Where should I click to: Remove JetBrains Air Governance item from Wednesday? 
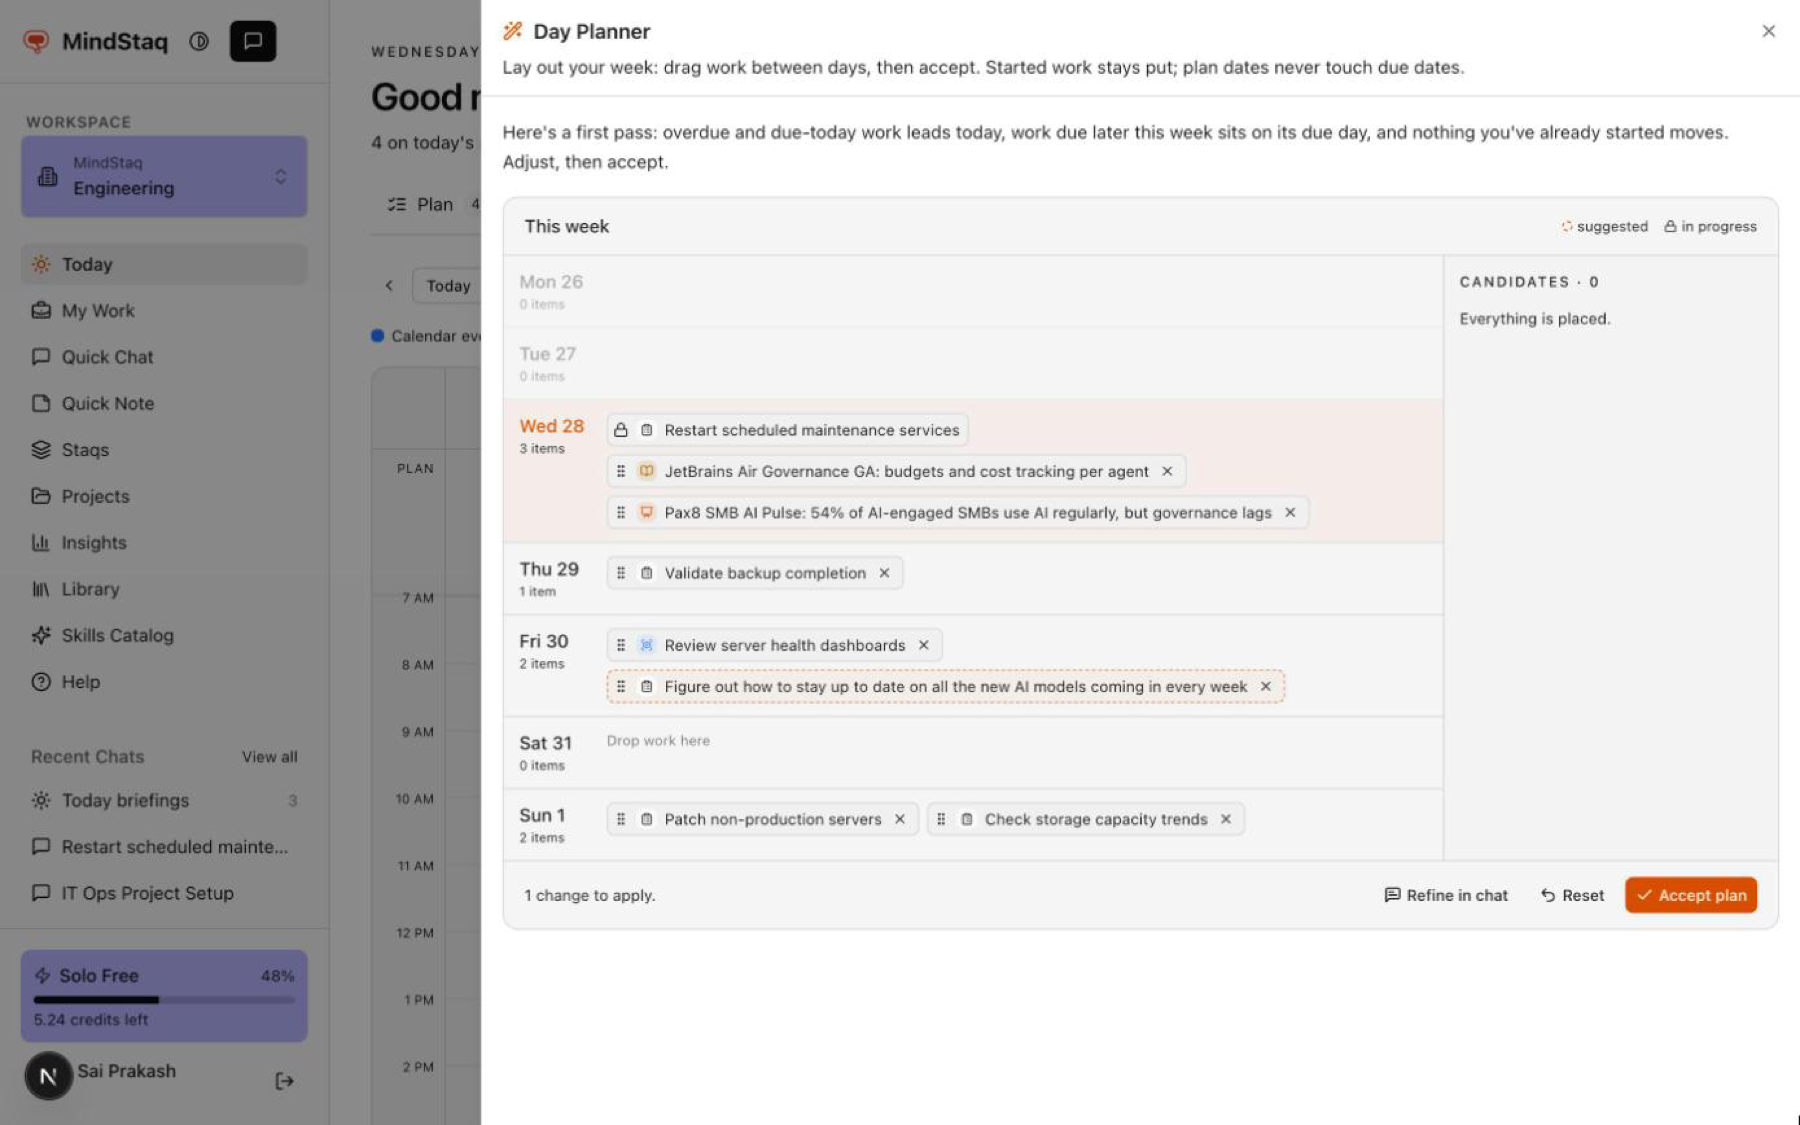(1167, 471)
